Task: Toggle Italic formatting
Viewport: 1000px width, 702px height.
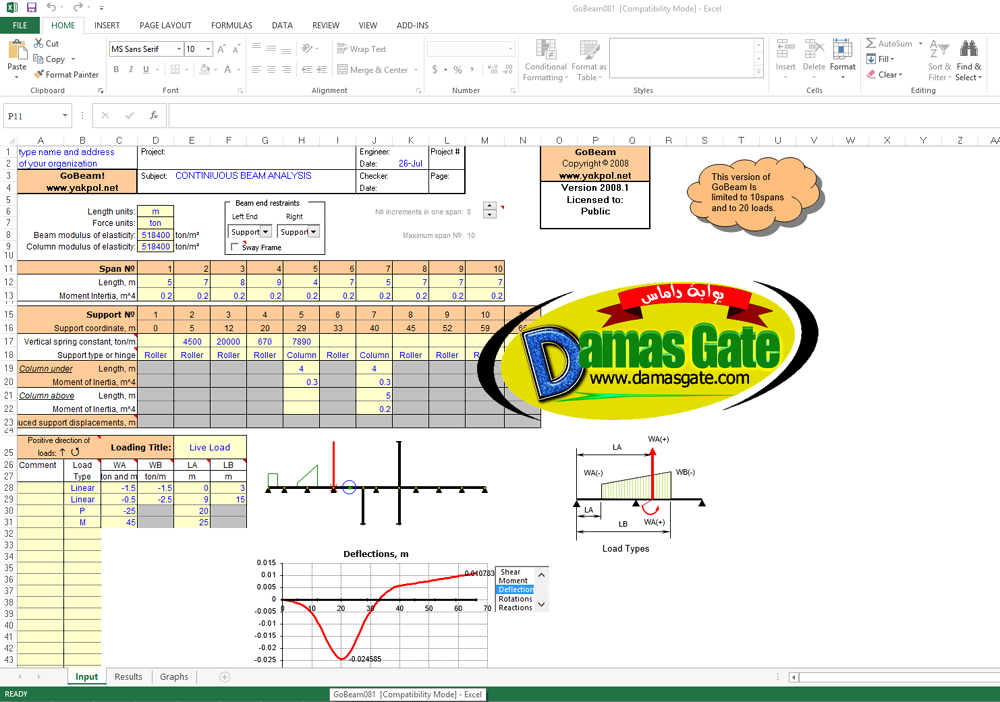Action: (131, 69)
